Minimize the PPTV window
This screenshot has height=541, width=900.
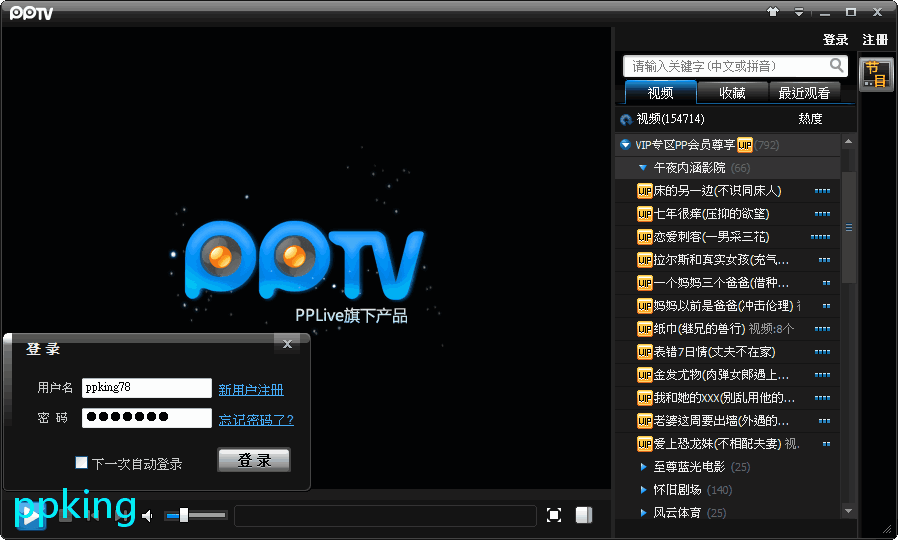pos(825,11)
